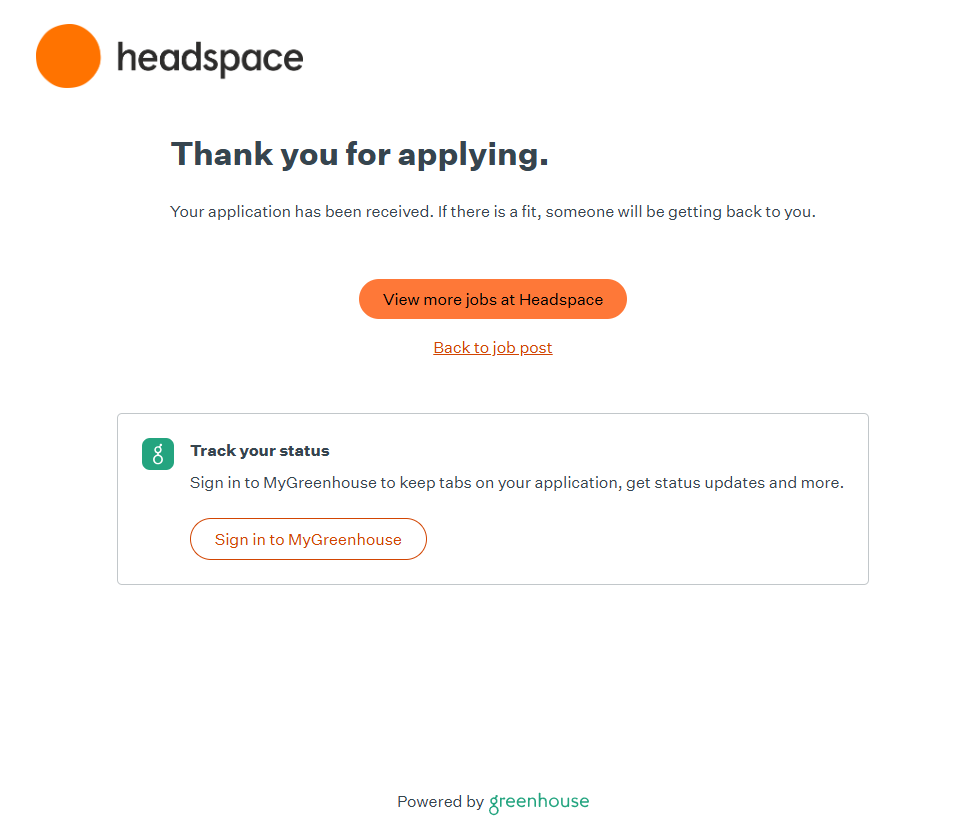Click the Powered by label in footer
The height and width of the screenshot is (837, 971).
click(x=440, y=802)
